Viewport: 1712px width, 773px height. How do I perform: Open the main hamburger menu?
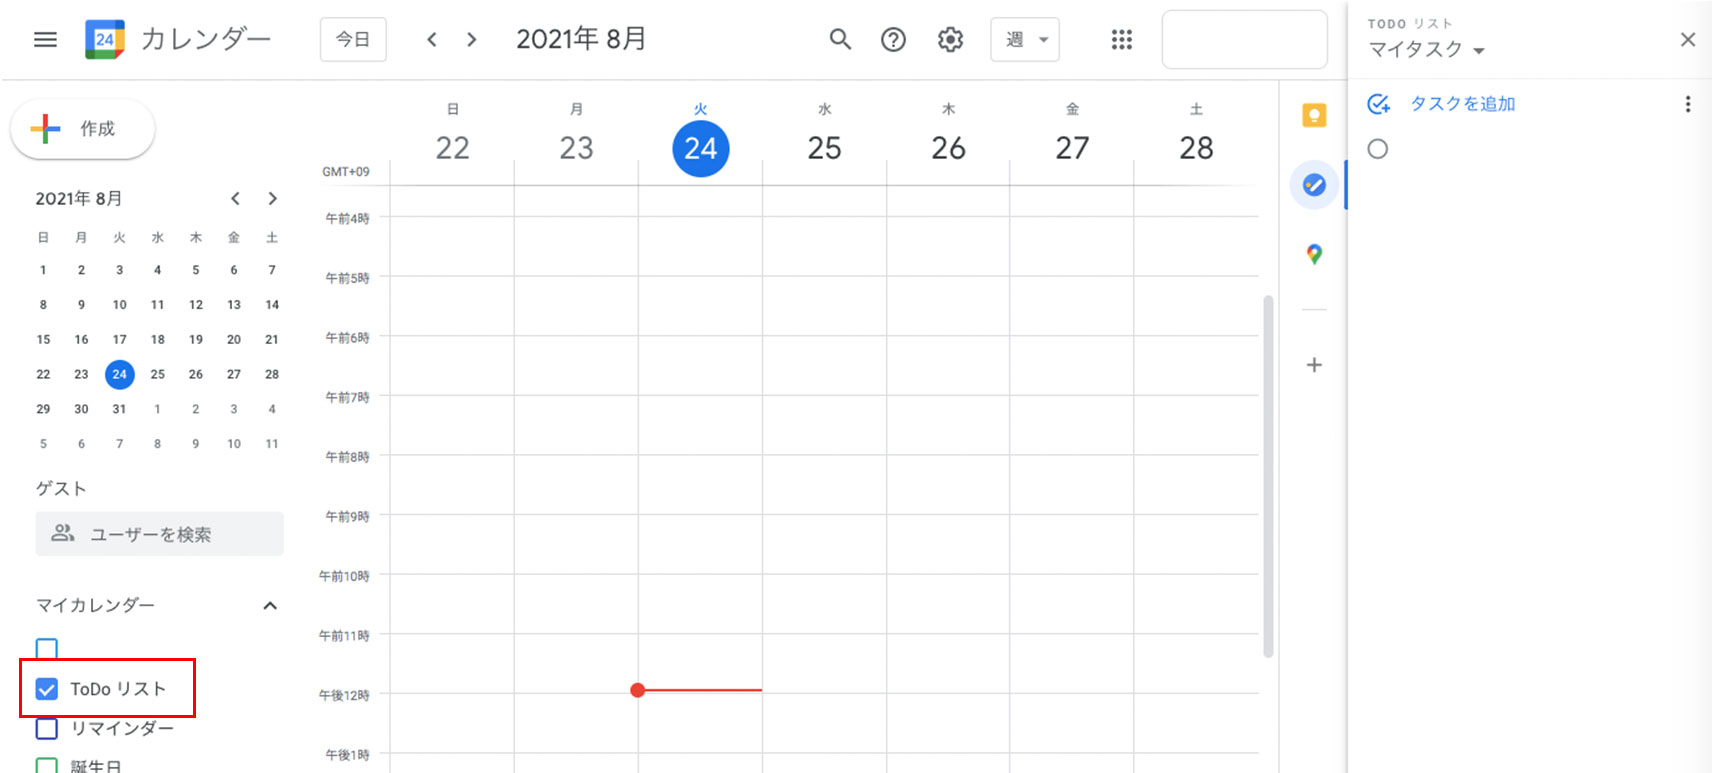point(45,40)
